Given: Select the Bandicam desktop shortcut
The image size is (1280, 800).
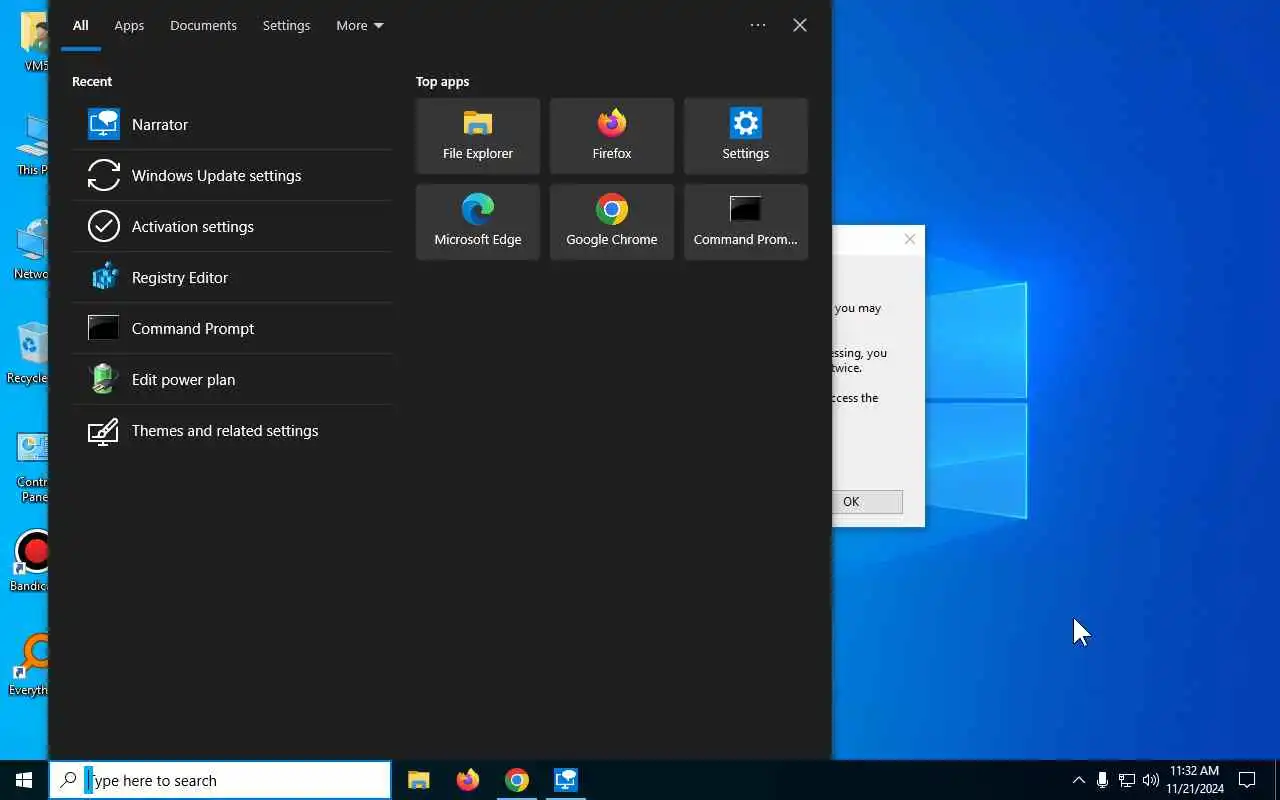Looking at the screenshot, I should coord(31,560).
